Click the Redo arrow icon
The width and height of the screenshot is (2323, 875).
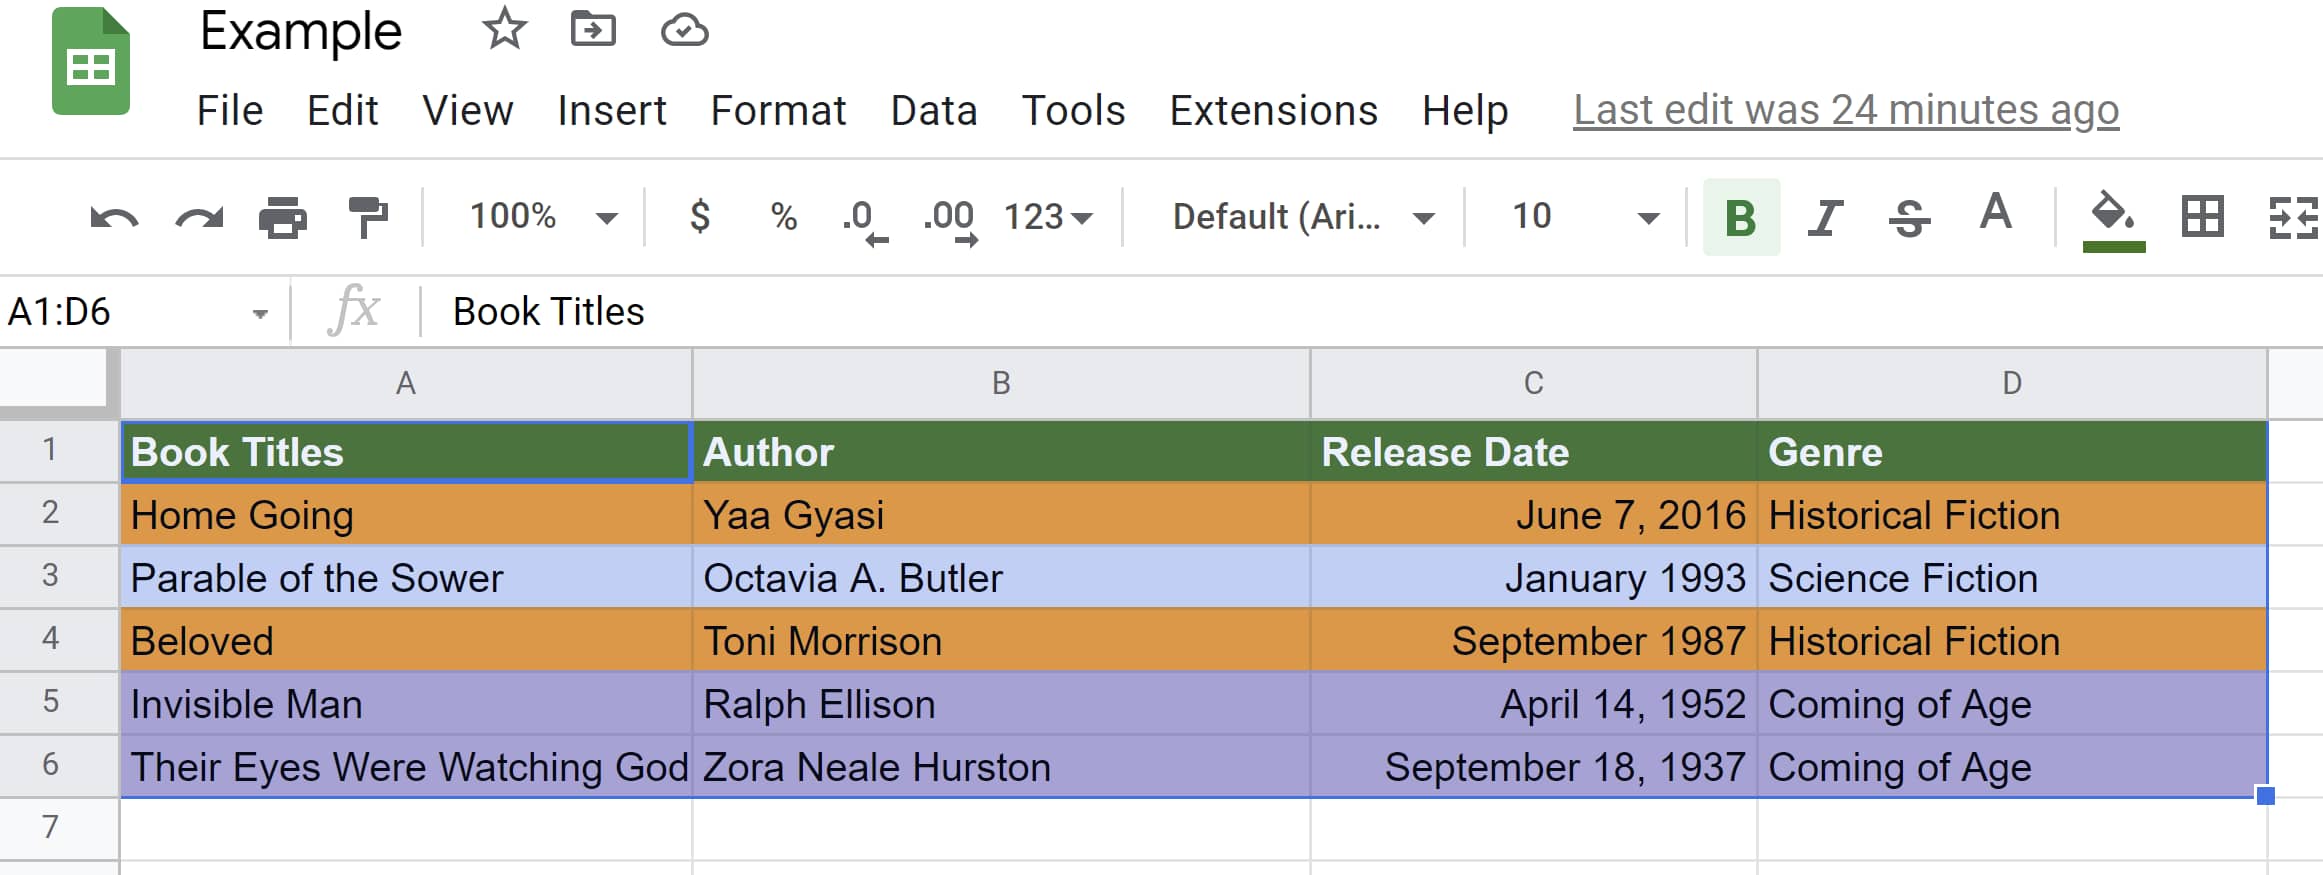tap(199, 217)
